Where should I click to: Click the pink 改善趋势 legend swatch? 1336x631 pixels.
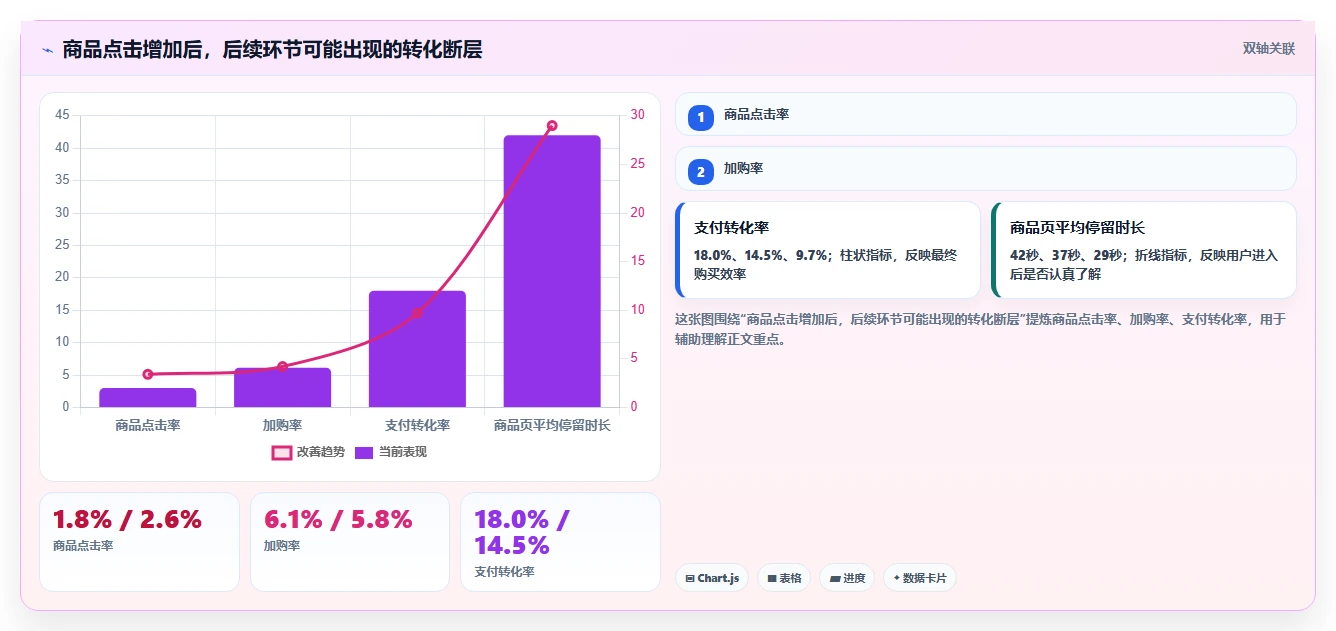click(282, 453)
